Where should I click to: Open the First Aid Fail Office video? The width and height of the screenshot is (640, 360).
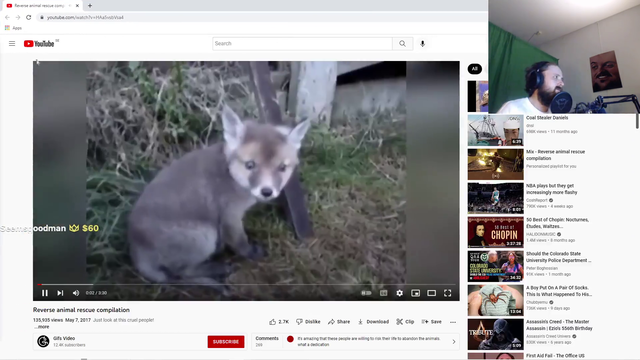pyautogui.click(x=555, y=356)
